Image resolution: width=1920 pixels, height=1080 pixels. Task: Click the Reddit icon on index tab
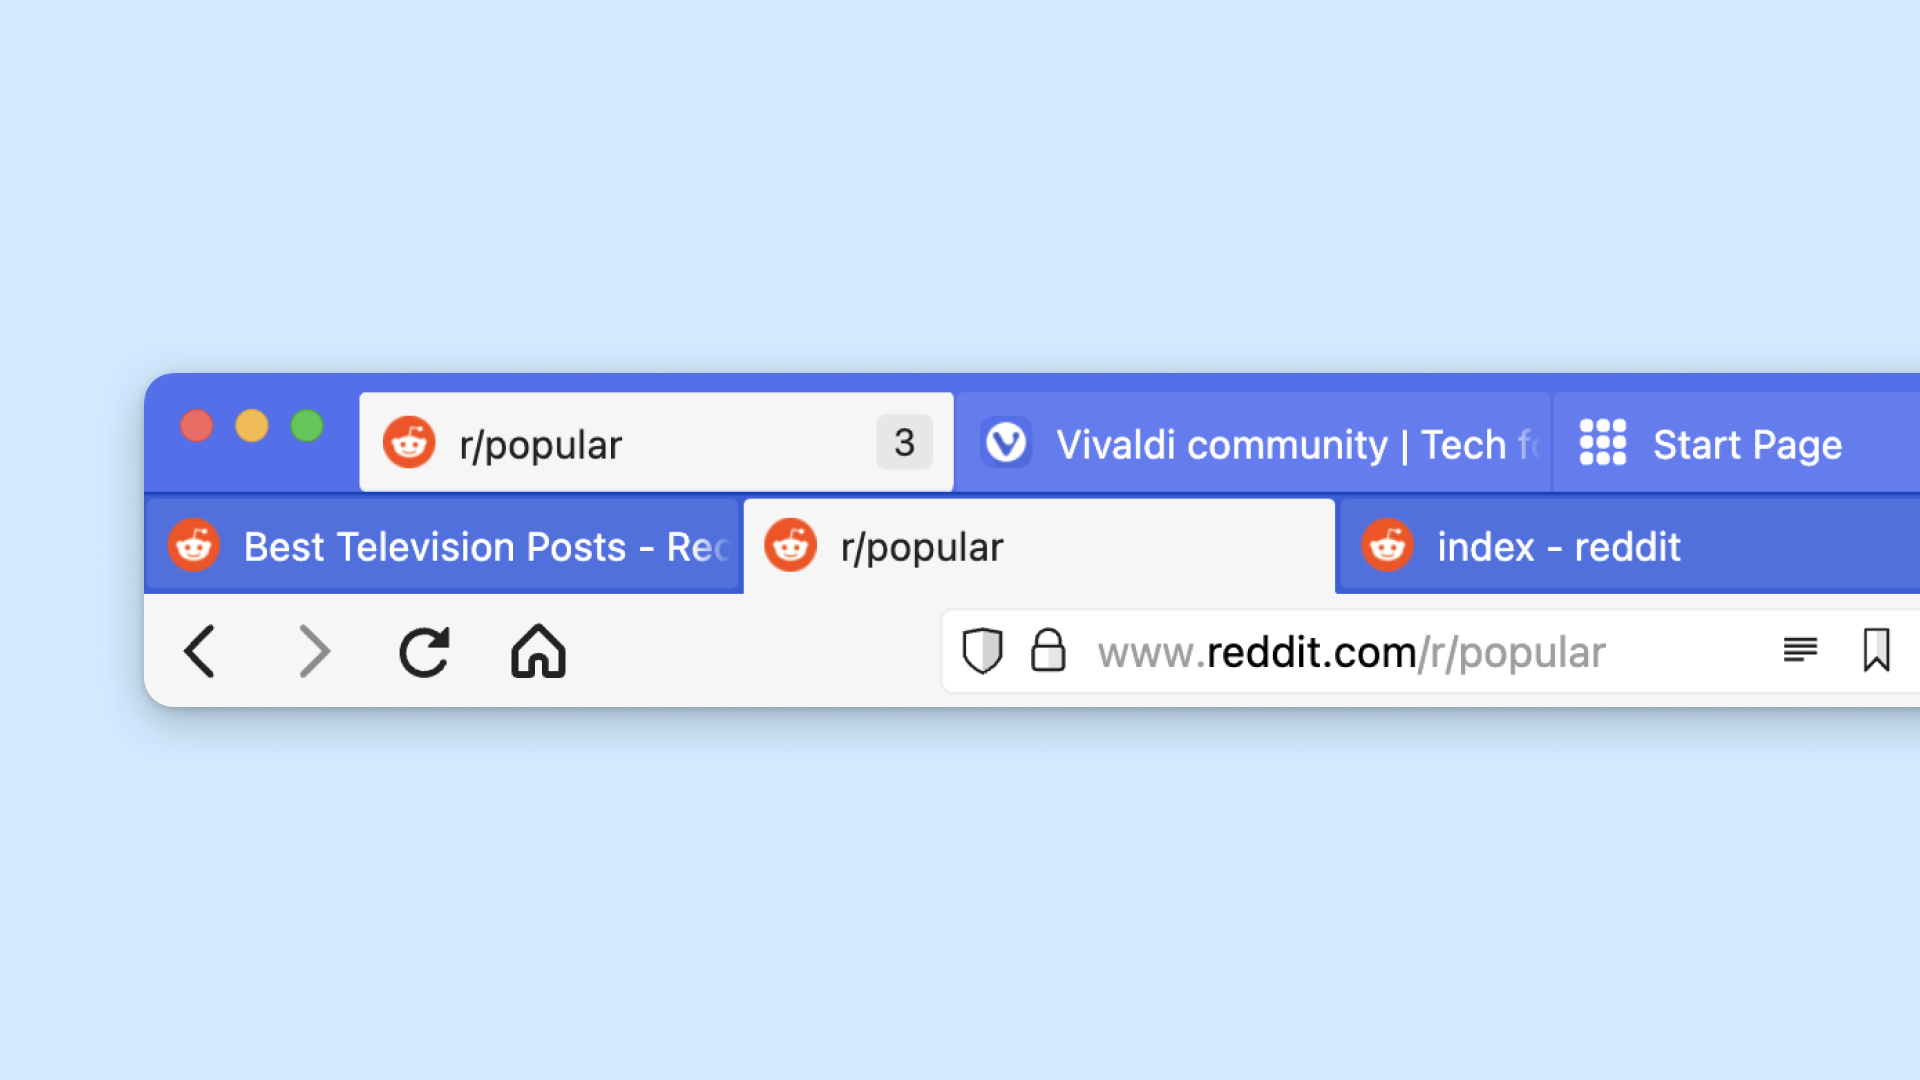pos(1391,546)
